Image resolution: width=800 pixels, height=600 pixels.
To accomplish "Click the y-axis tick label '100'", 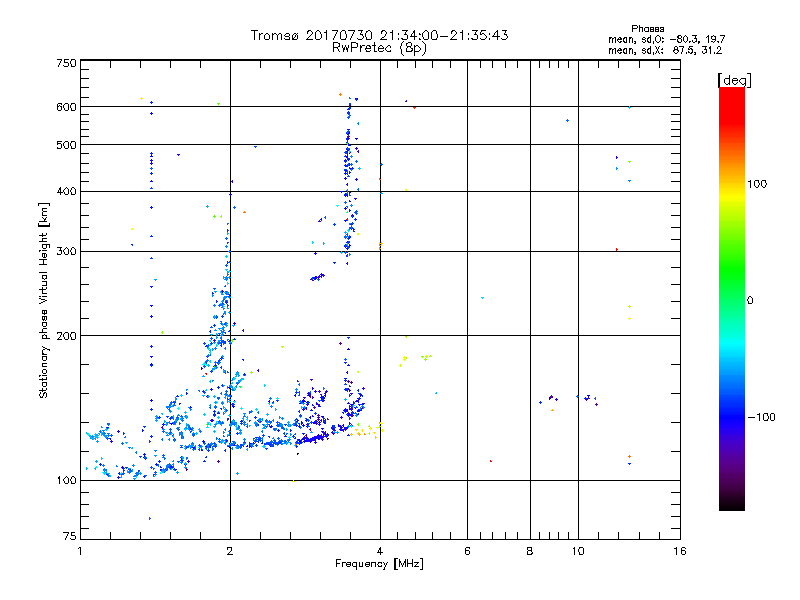I will point(66,480).
